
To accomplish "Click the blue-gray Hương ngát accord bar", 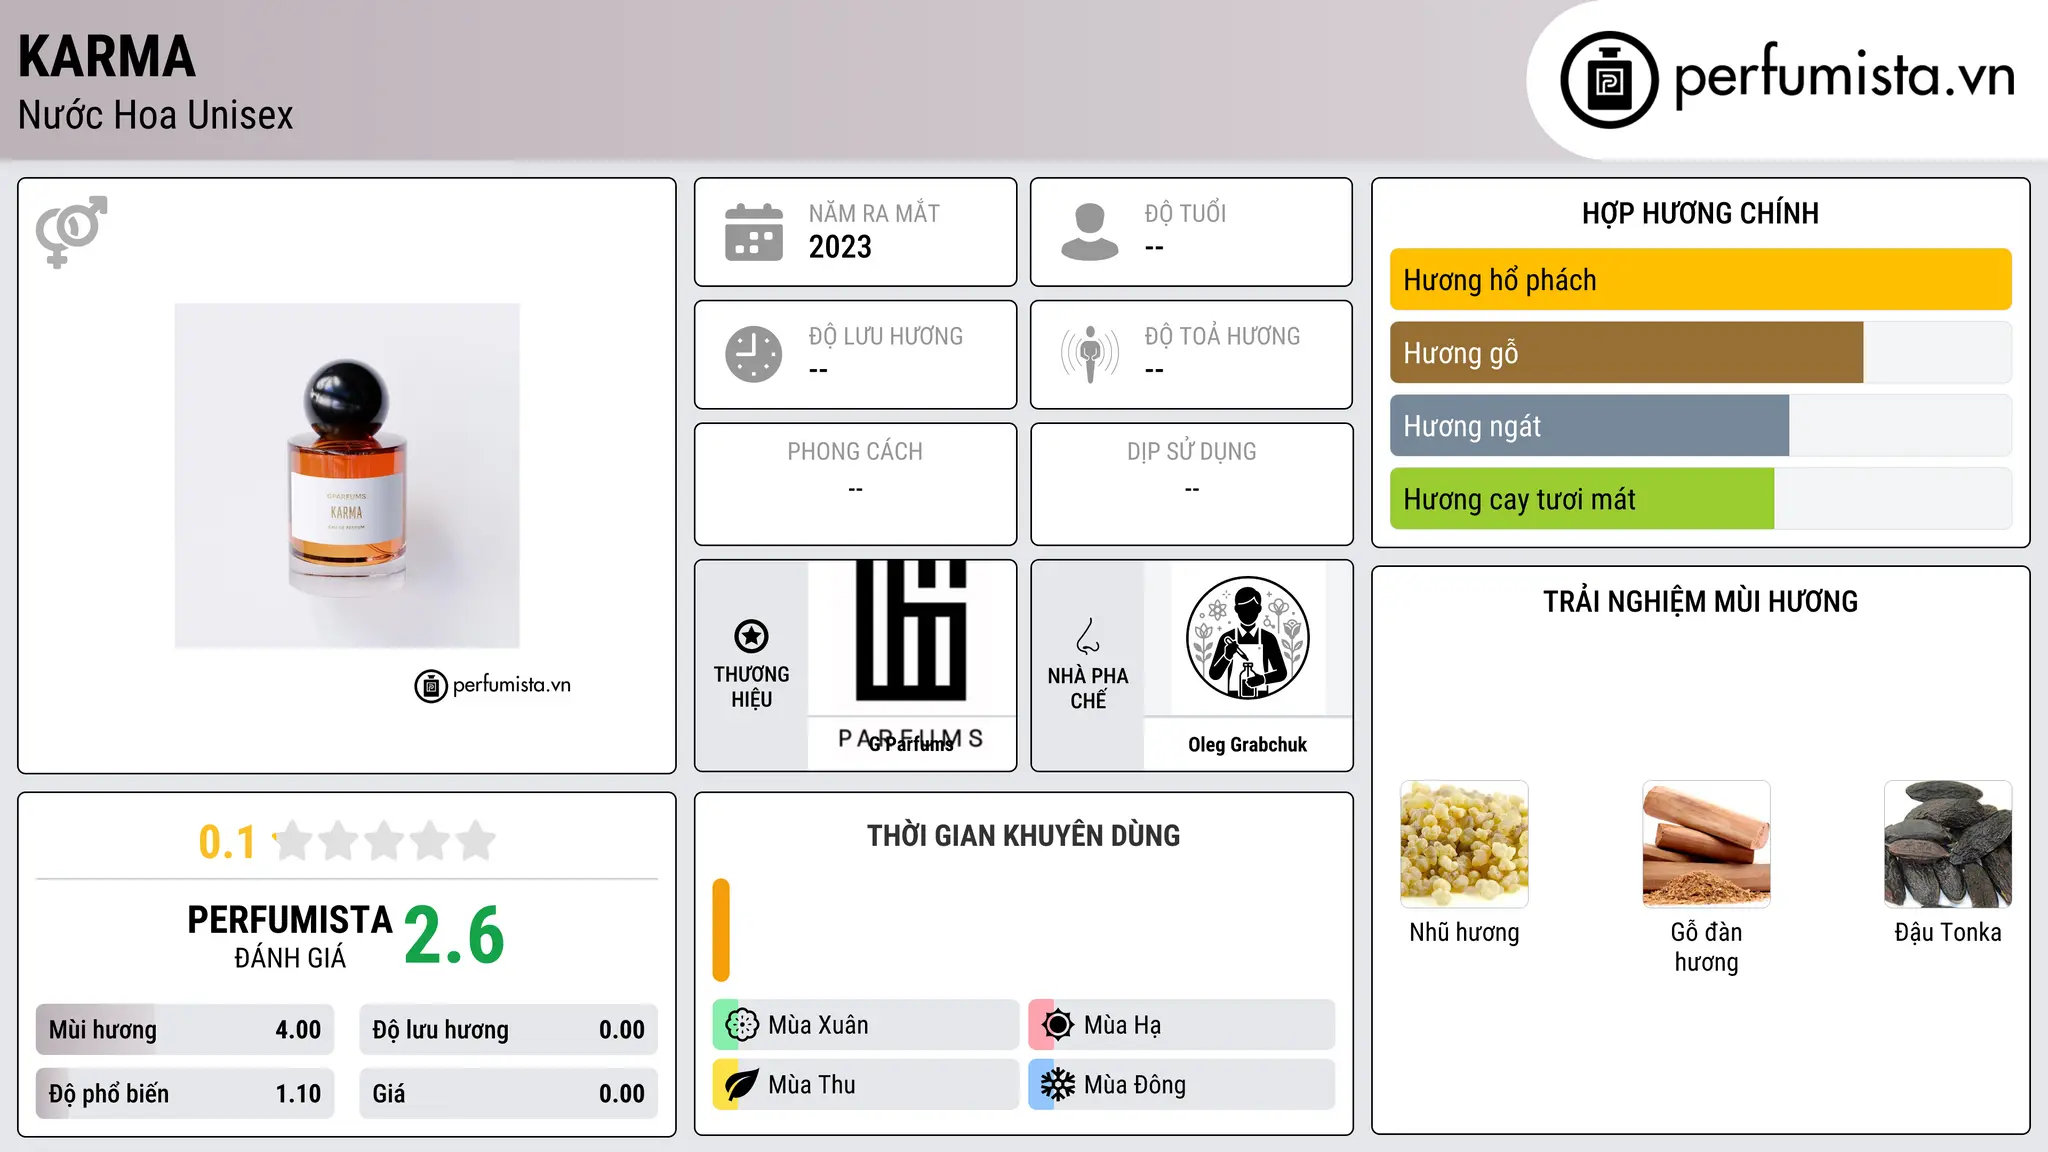I will click(x=1590, y=426).
